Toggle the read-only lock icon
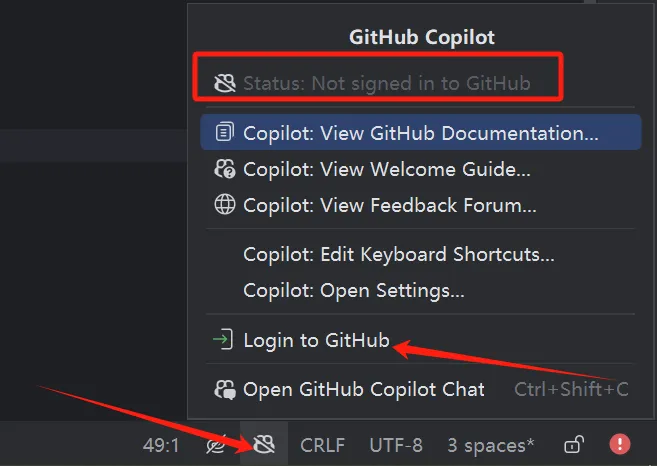 coord(574,445)
